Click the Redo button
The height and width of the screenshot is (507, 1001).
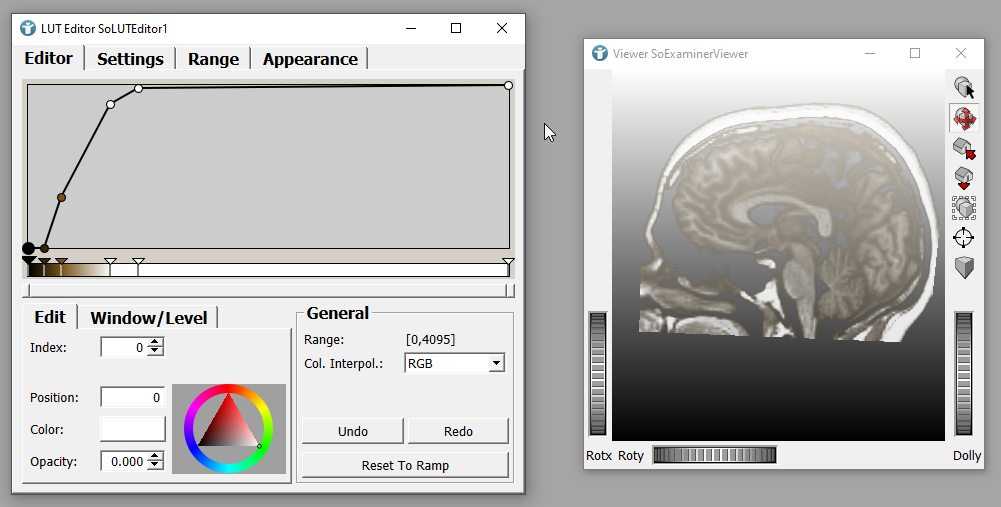tap(459, 431)
